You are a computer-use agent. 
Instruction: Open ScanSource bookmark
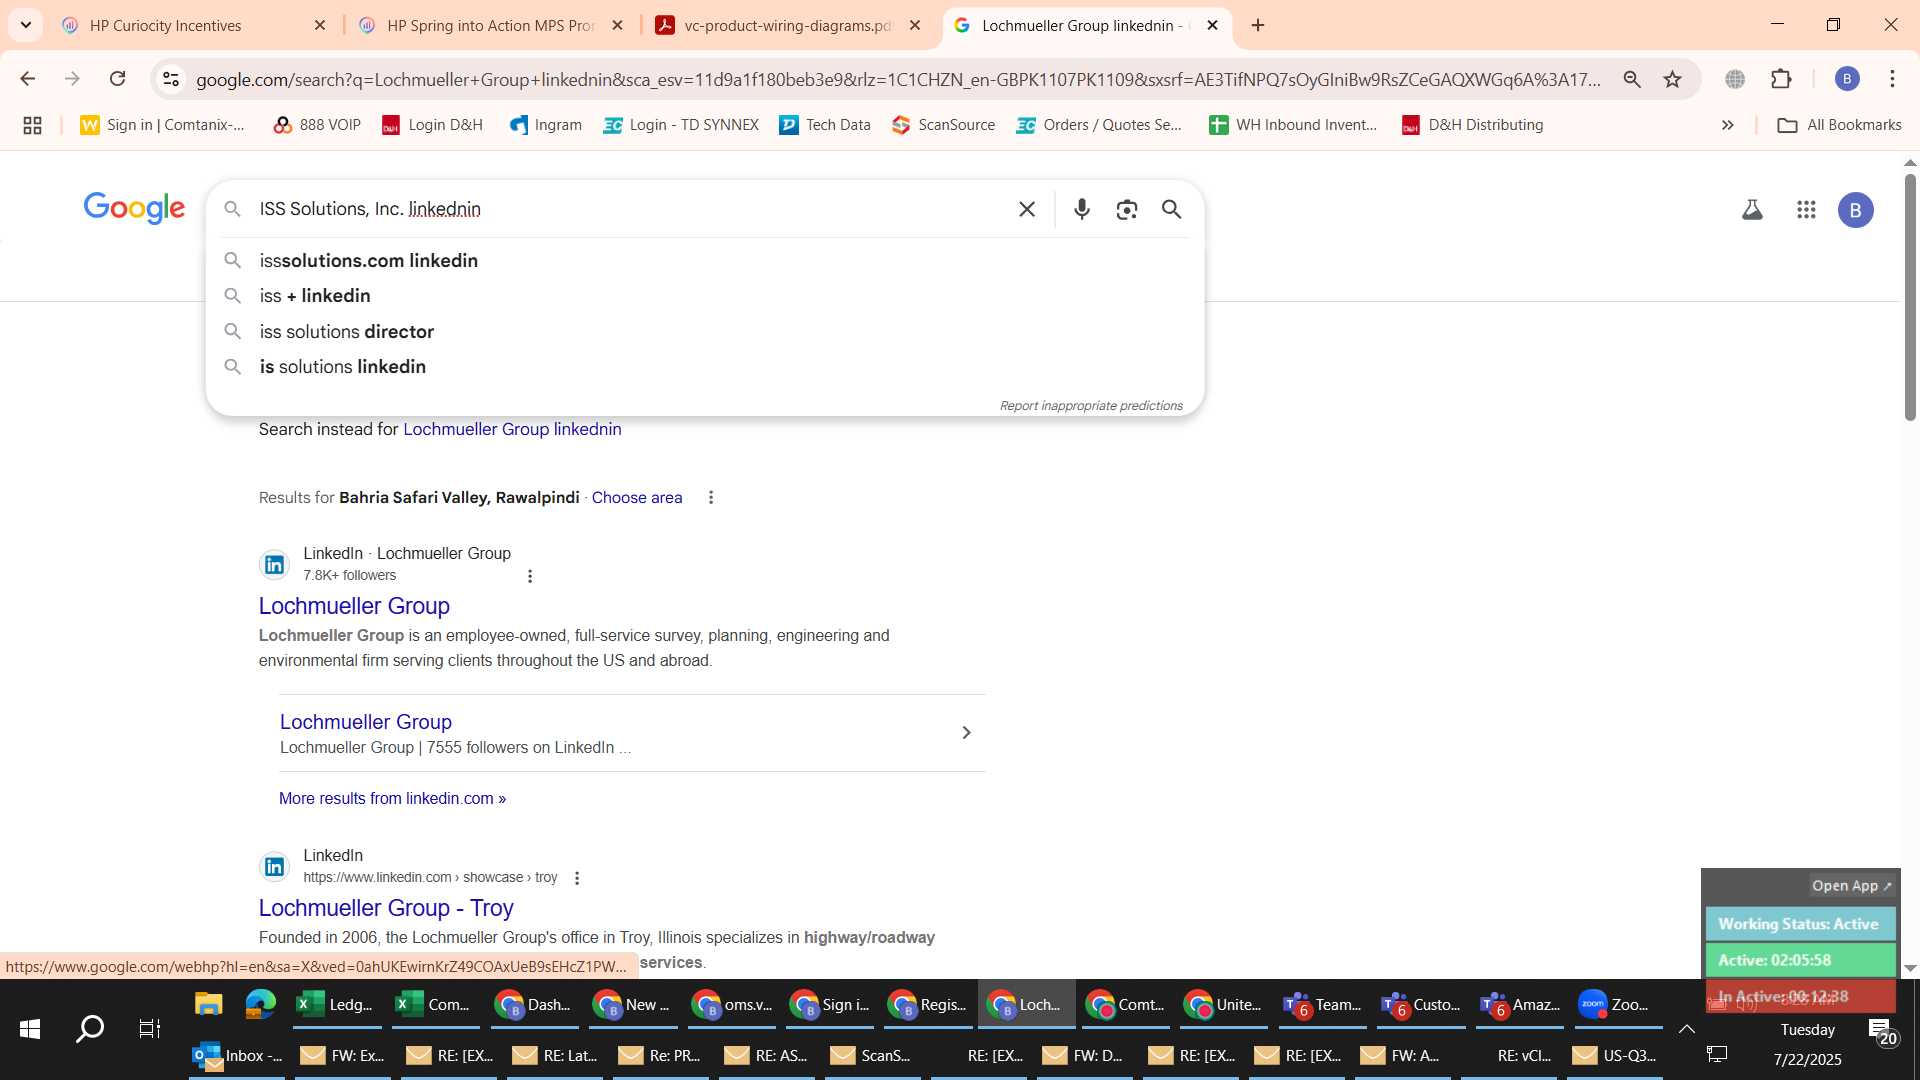(x=944, y=125)
